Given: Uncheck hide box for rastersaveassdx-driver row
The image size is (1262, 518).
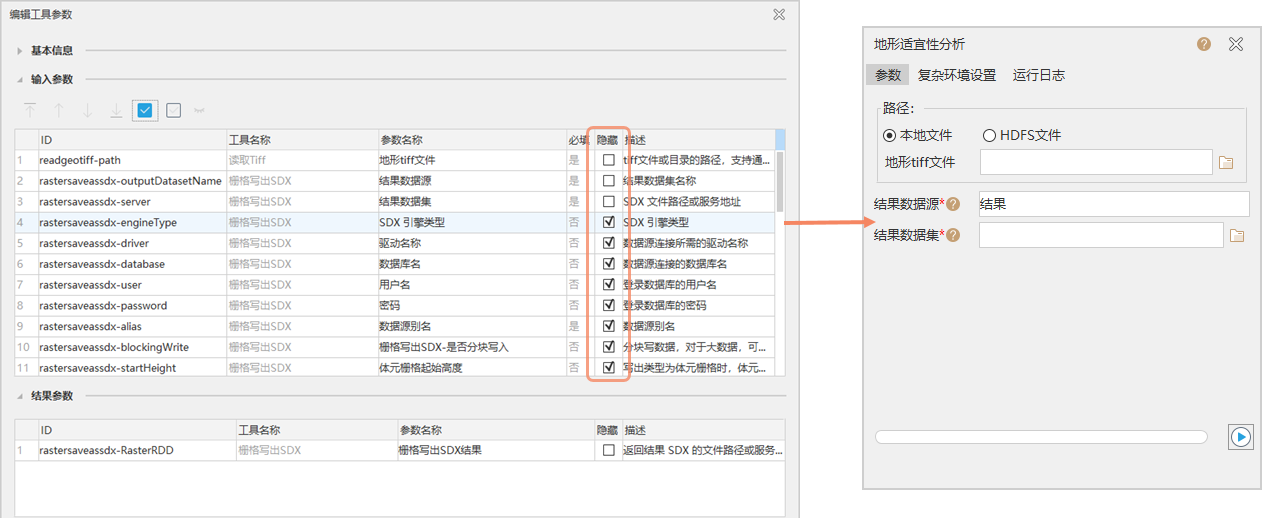Looking at the screenshot, I should coord(609,243).
